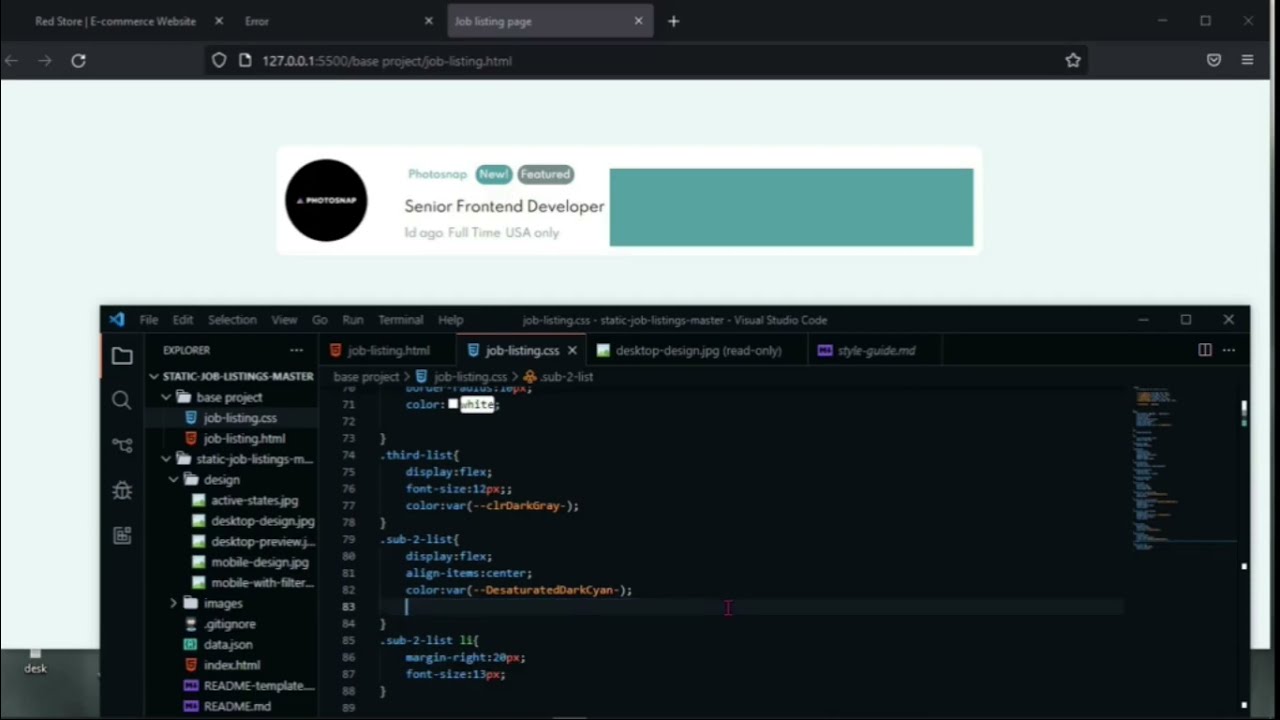
Task: Click browser back arrow
Action: pos(12,61)
